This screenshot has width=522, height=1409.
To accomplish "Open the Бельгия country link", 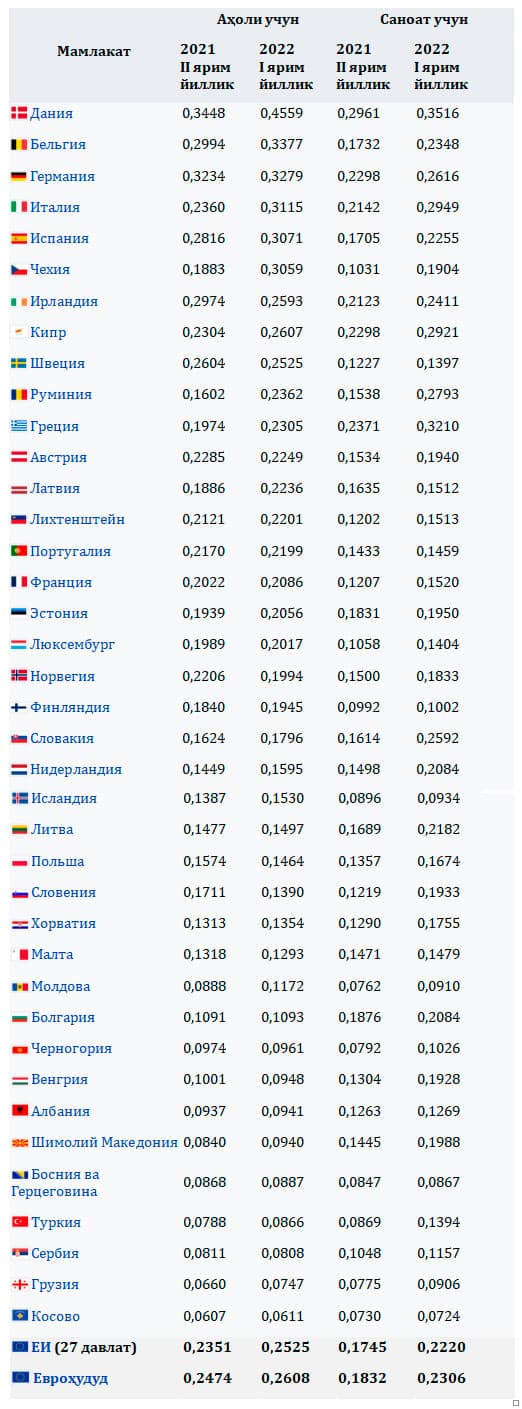I will [x=58, y=144].
